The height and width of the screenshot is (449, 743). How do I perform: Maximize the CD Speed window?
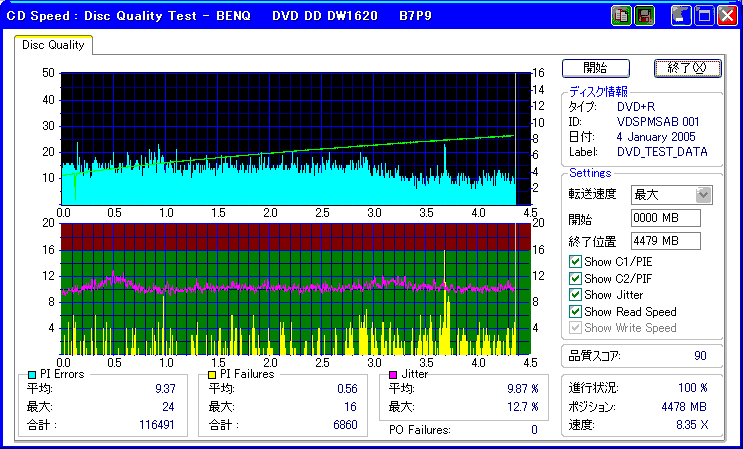point(704,16)
